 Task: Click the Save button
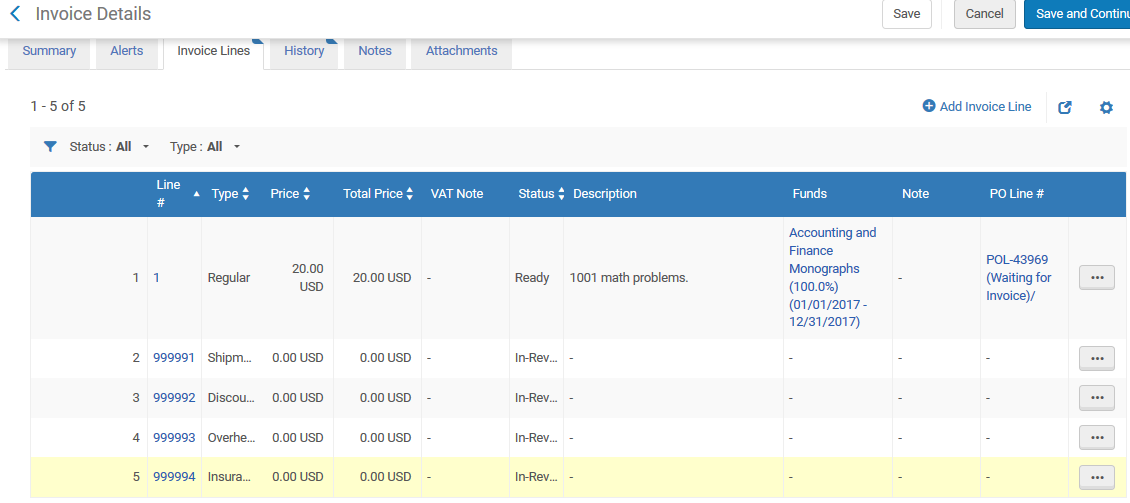tap(907, 14)
